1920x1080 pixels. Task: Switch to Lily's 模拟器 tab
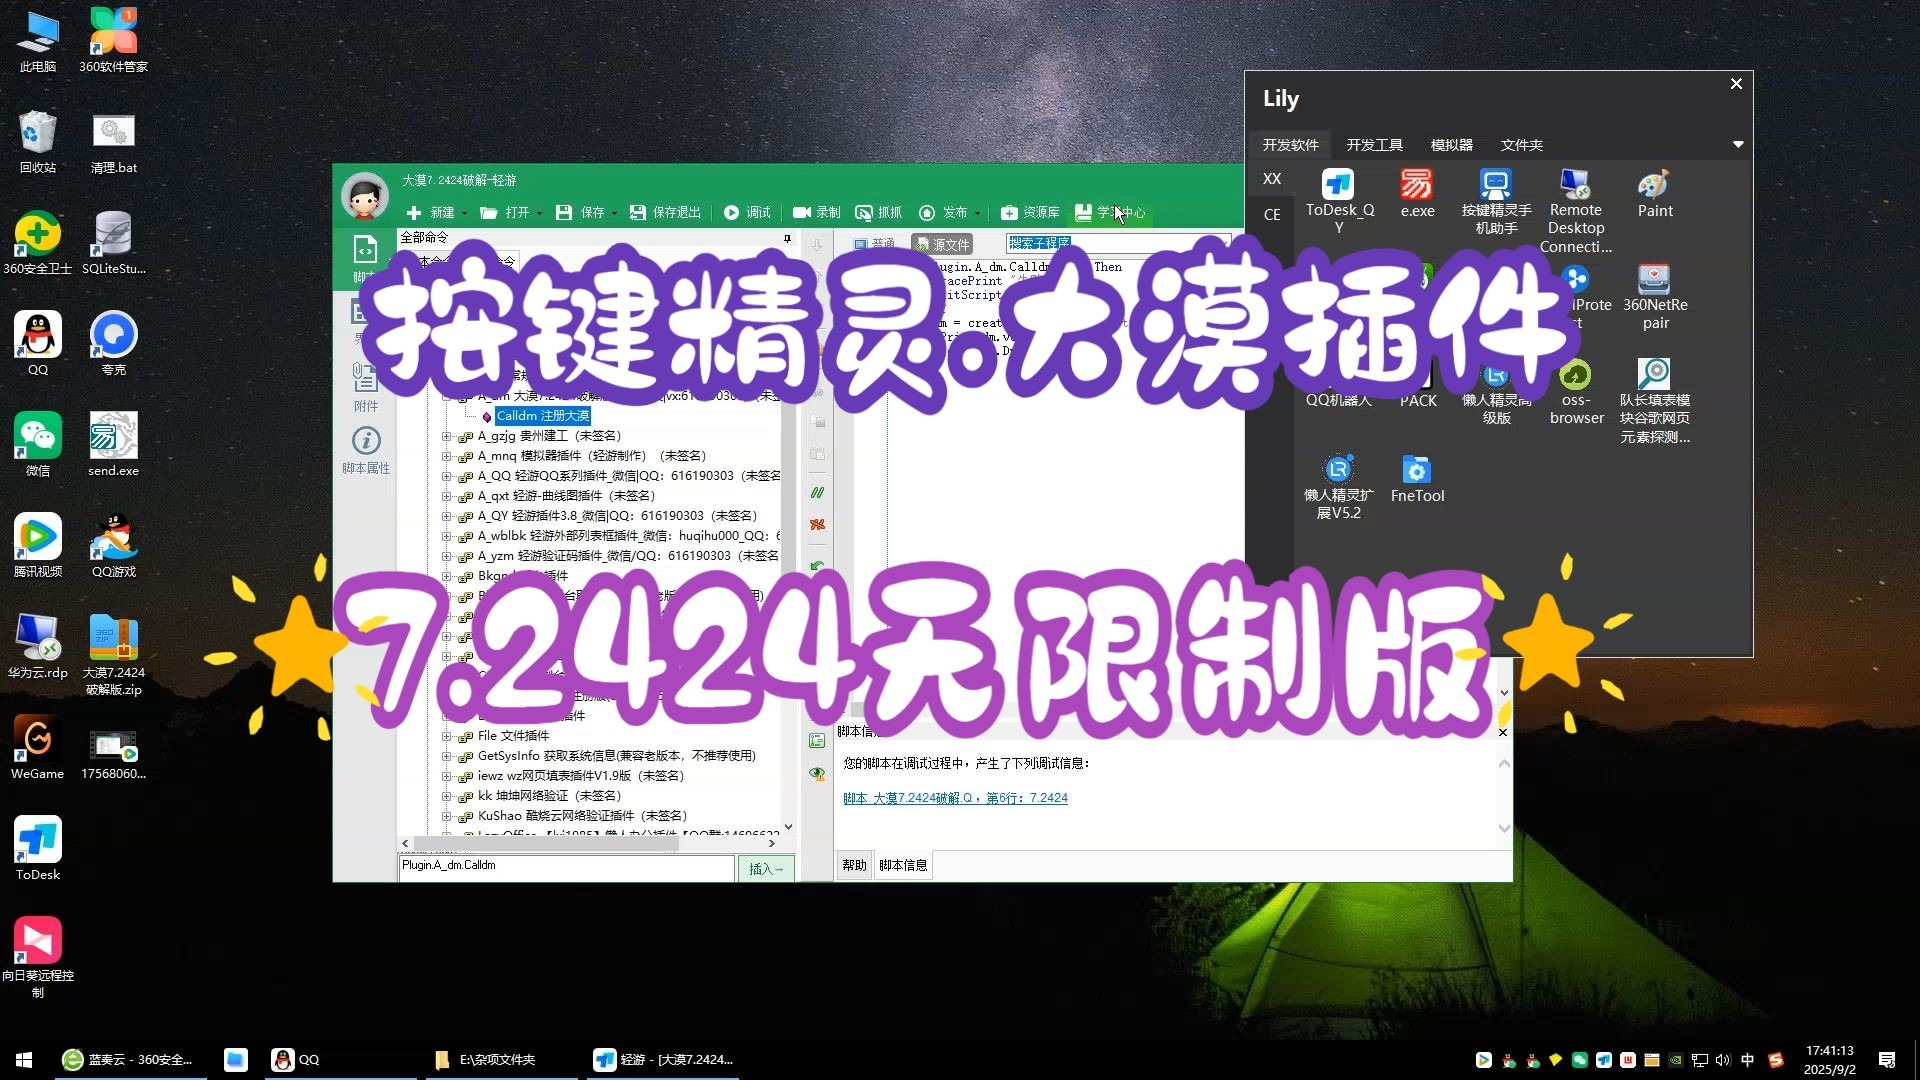[x=1451, y=145]
